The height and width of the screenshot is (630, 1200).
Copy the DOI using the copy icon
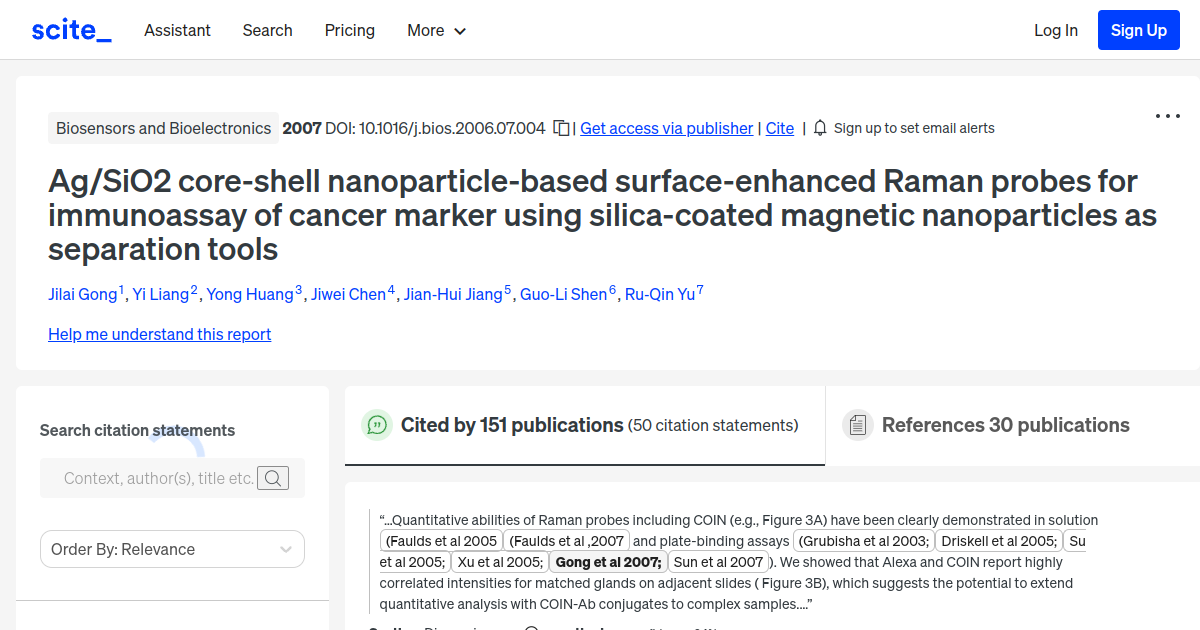point(560,128)
